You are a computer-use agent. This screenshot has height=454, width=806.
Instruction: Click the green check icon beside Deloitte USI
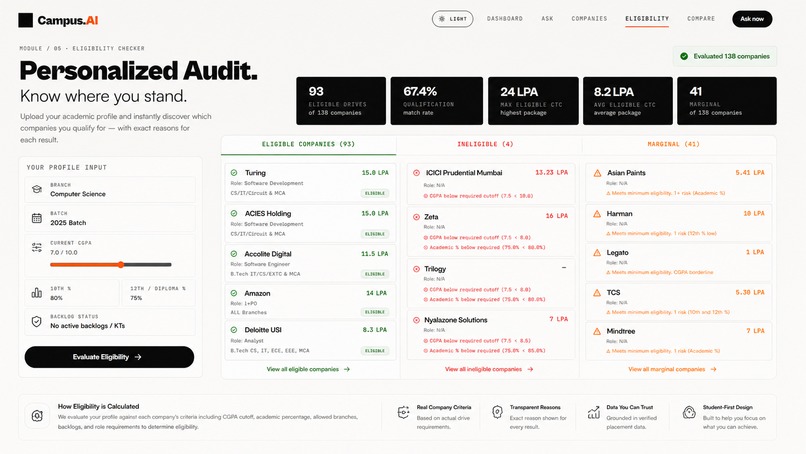(234, 330)
